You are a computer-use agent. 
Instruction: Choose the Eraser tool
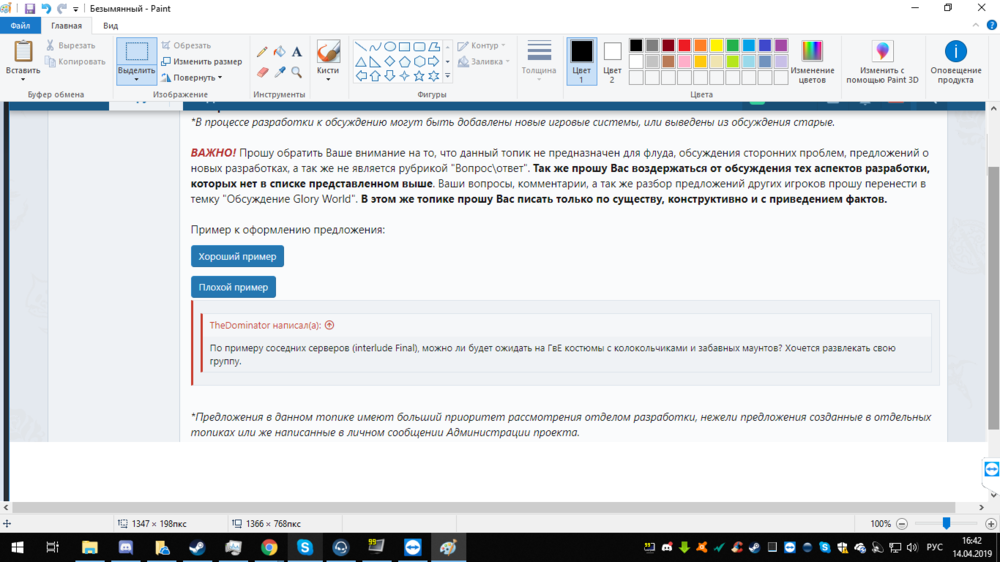pyautogui.click(x=262, y=72)
